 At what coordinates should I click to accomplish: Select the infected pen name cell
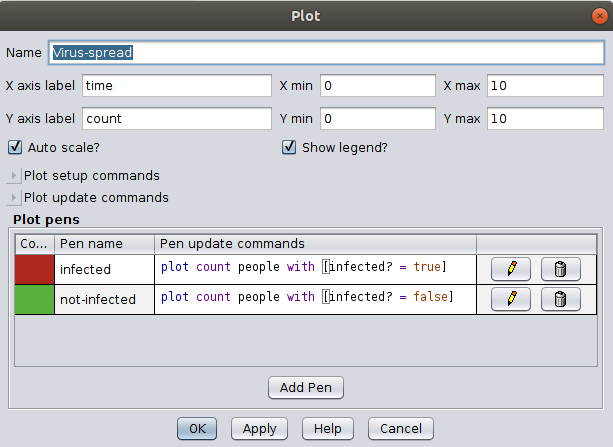point(104,269)
